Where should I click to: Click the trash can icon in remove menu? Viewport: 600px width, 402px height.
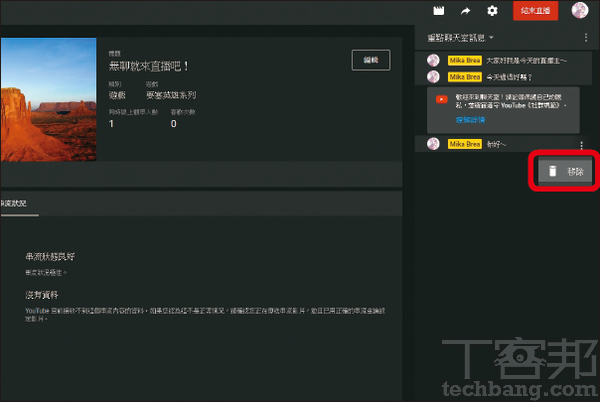coord(553,171)
